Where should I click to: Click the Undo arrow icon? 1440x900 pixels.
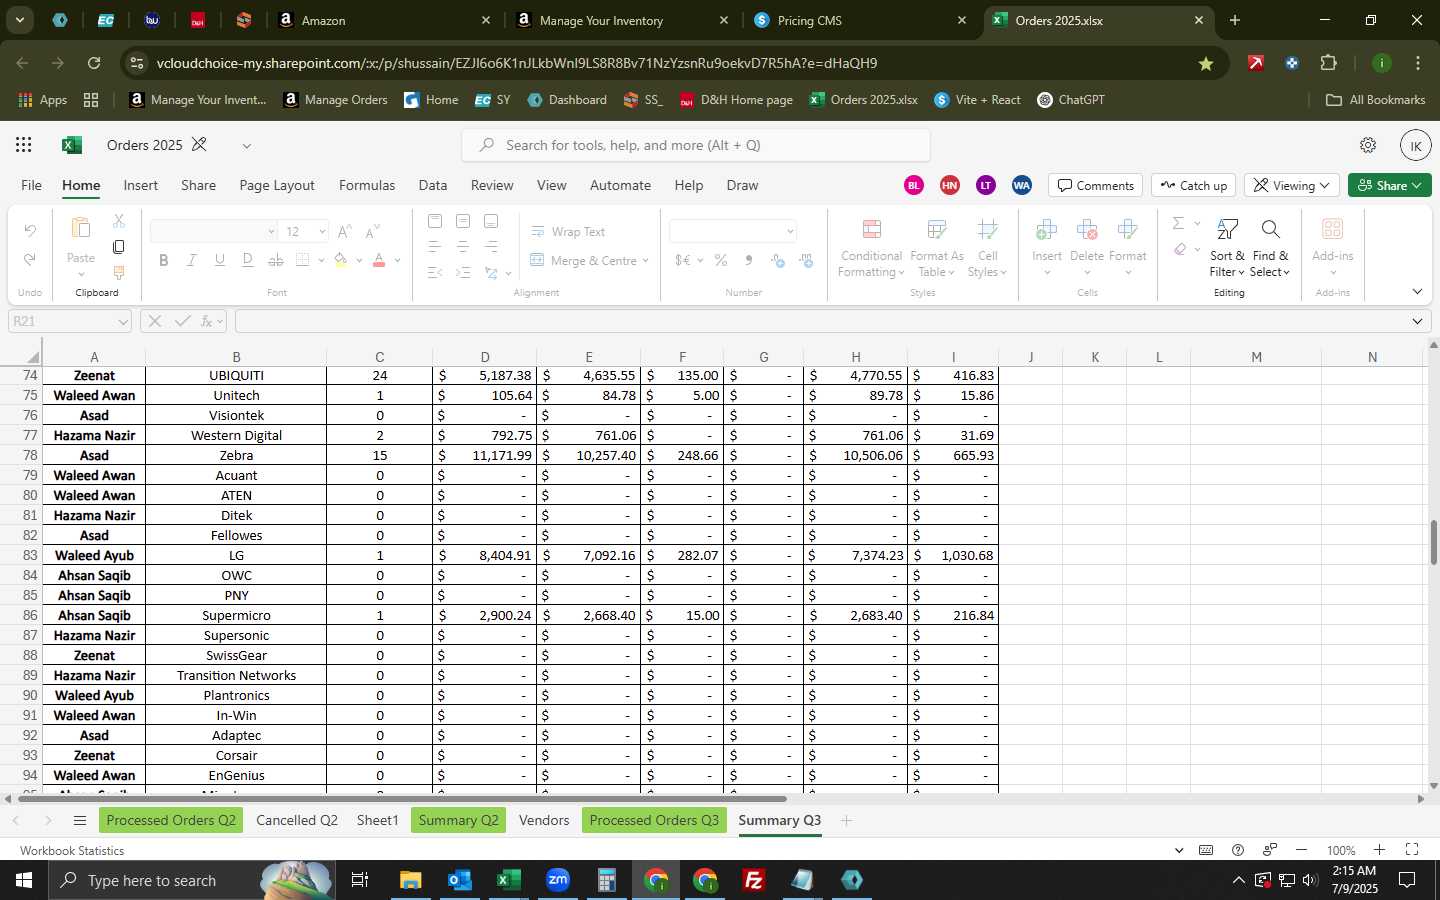point(30,231)
